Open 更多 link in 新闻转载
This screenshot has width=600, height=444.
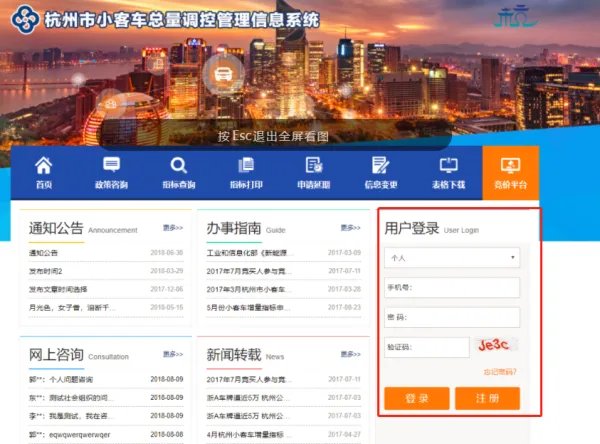point(351,354)
